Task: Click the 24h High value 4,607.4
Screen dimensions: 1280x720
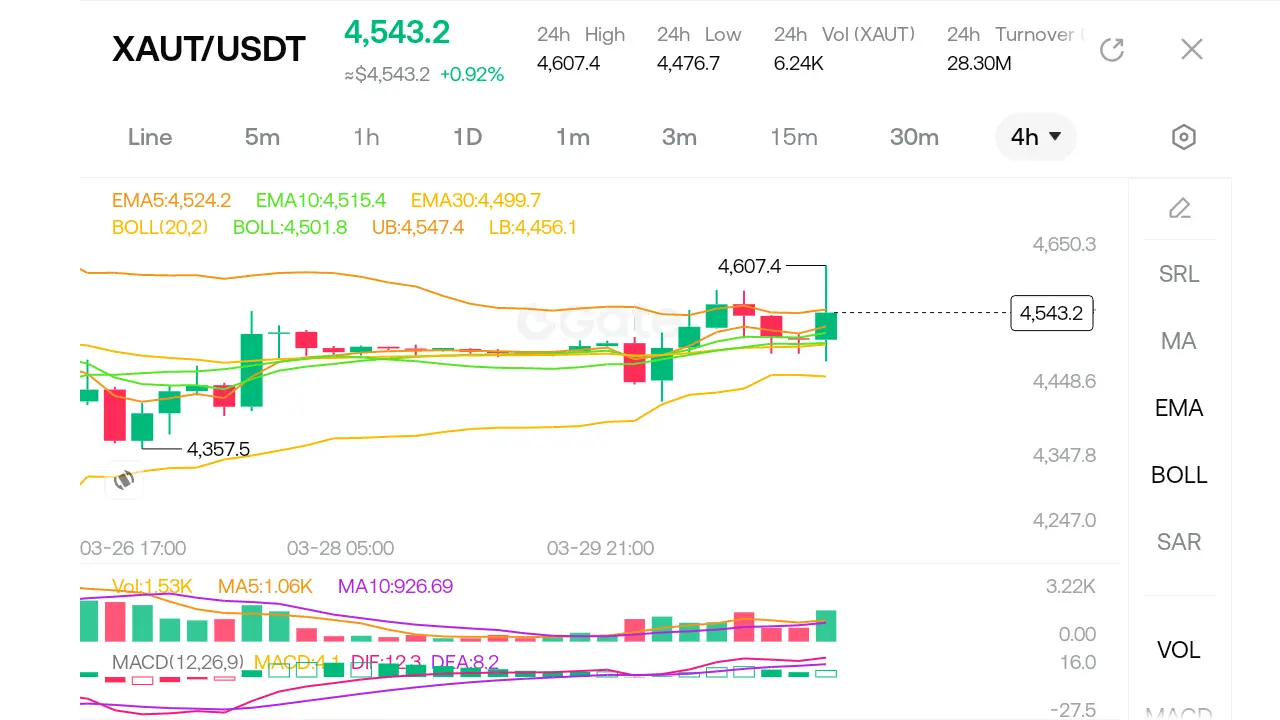Action: 569,64
